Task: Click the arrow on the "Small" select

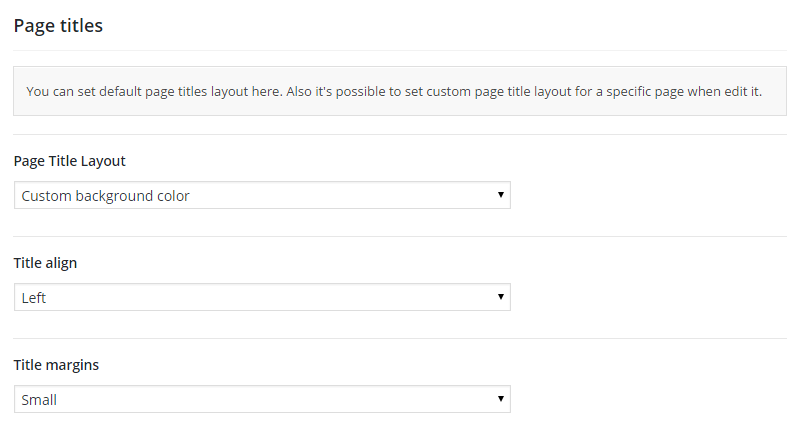Action: (x=500, y=400)
